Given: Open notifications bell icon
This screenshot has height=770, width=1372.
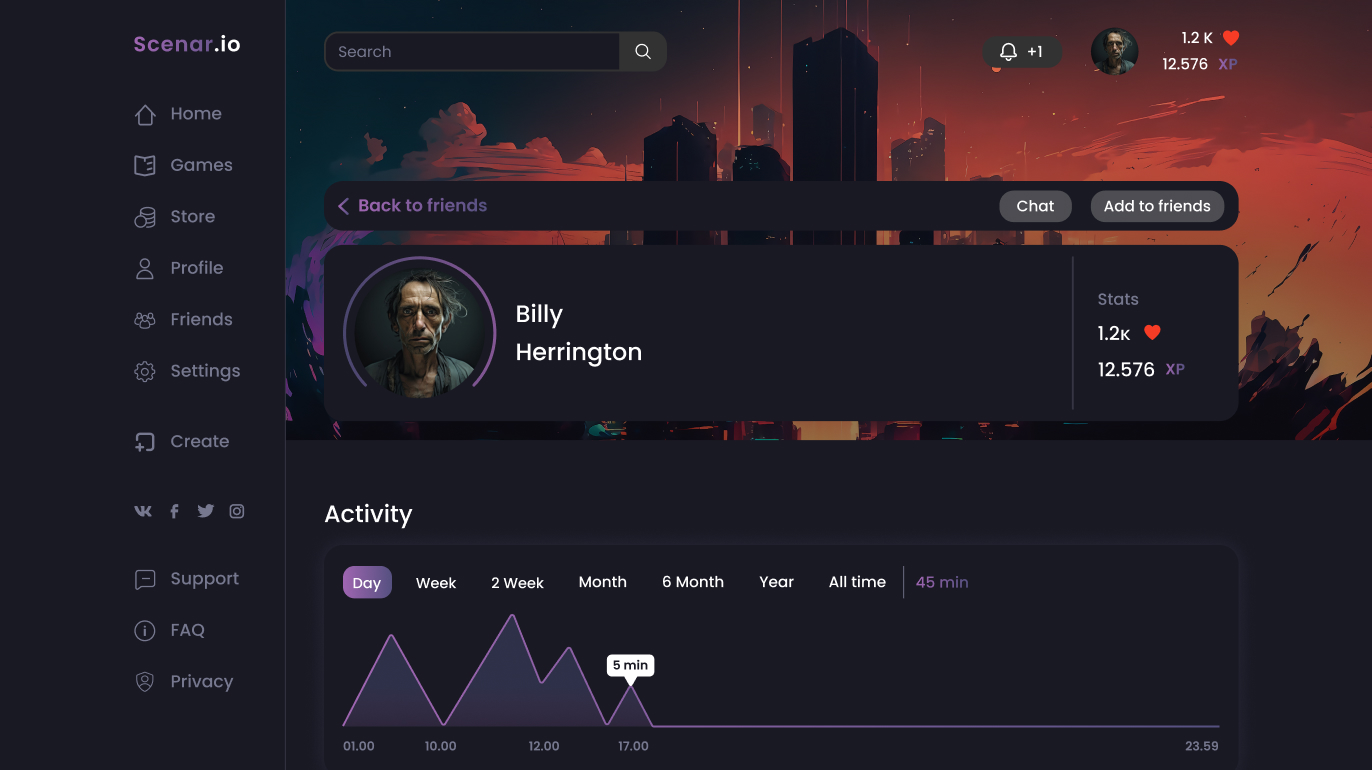Looking at the screenshot, I should [1008, 52].
